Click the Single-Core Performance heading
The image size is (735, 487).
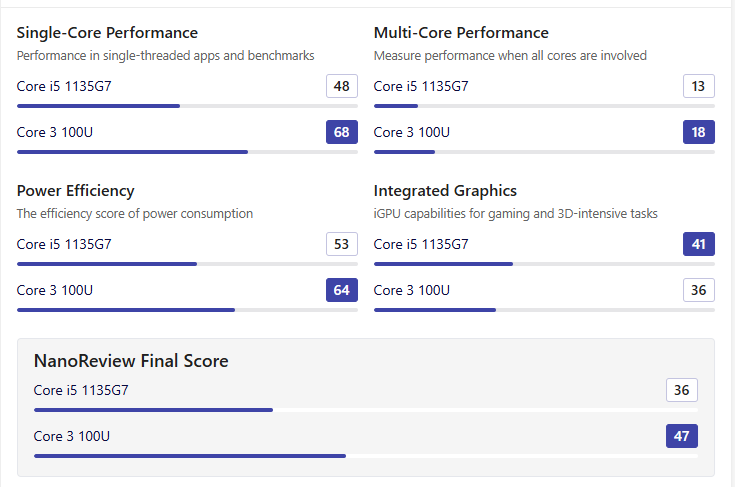tap(107, 33)
